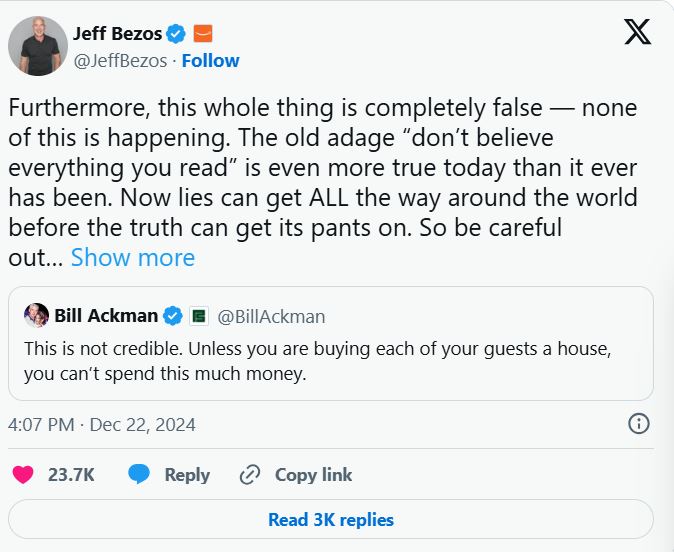
Task: Open Bill Ackman's small avatar
Action: coord(37,316)
